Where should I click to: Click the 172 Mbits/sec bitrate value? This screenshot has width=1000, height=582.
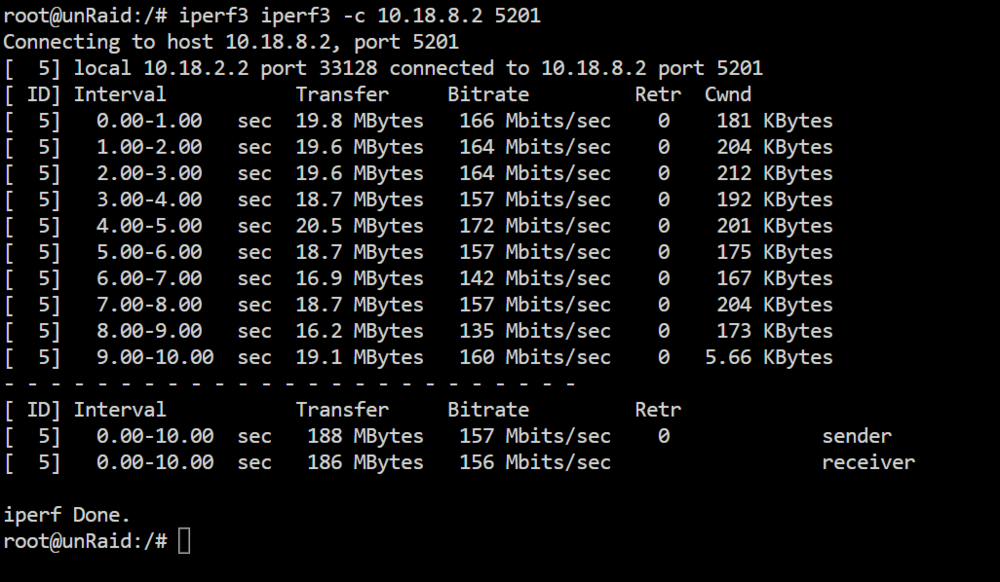click(535, 226)
